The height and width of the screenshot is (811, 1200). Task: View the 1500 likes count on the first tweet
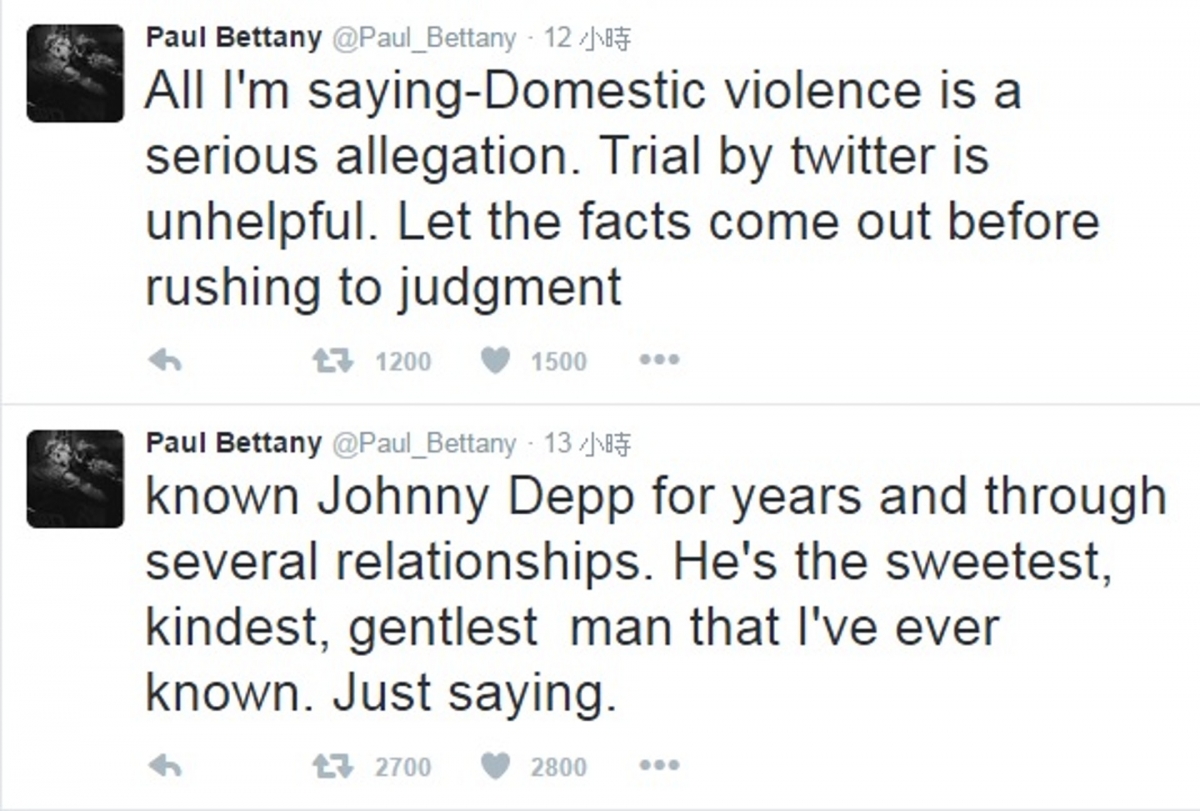(559, 362)
